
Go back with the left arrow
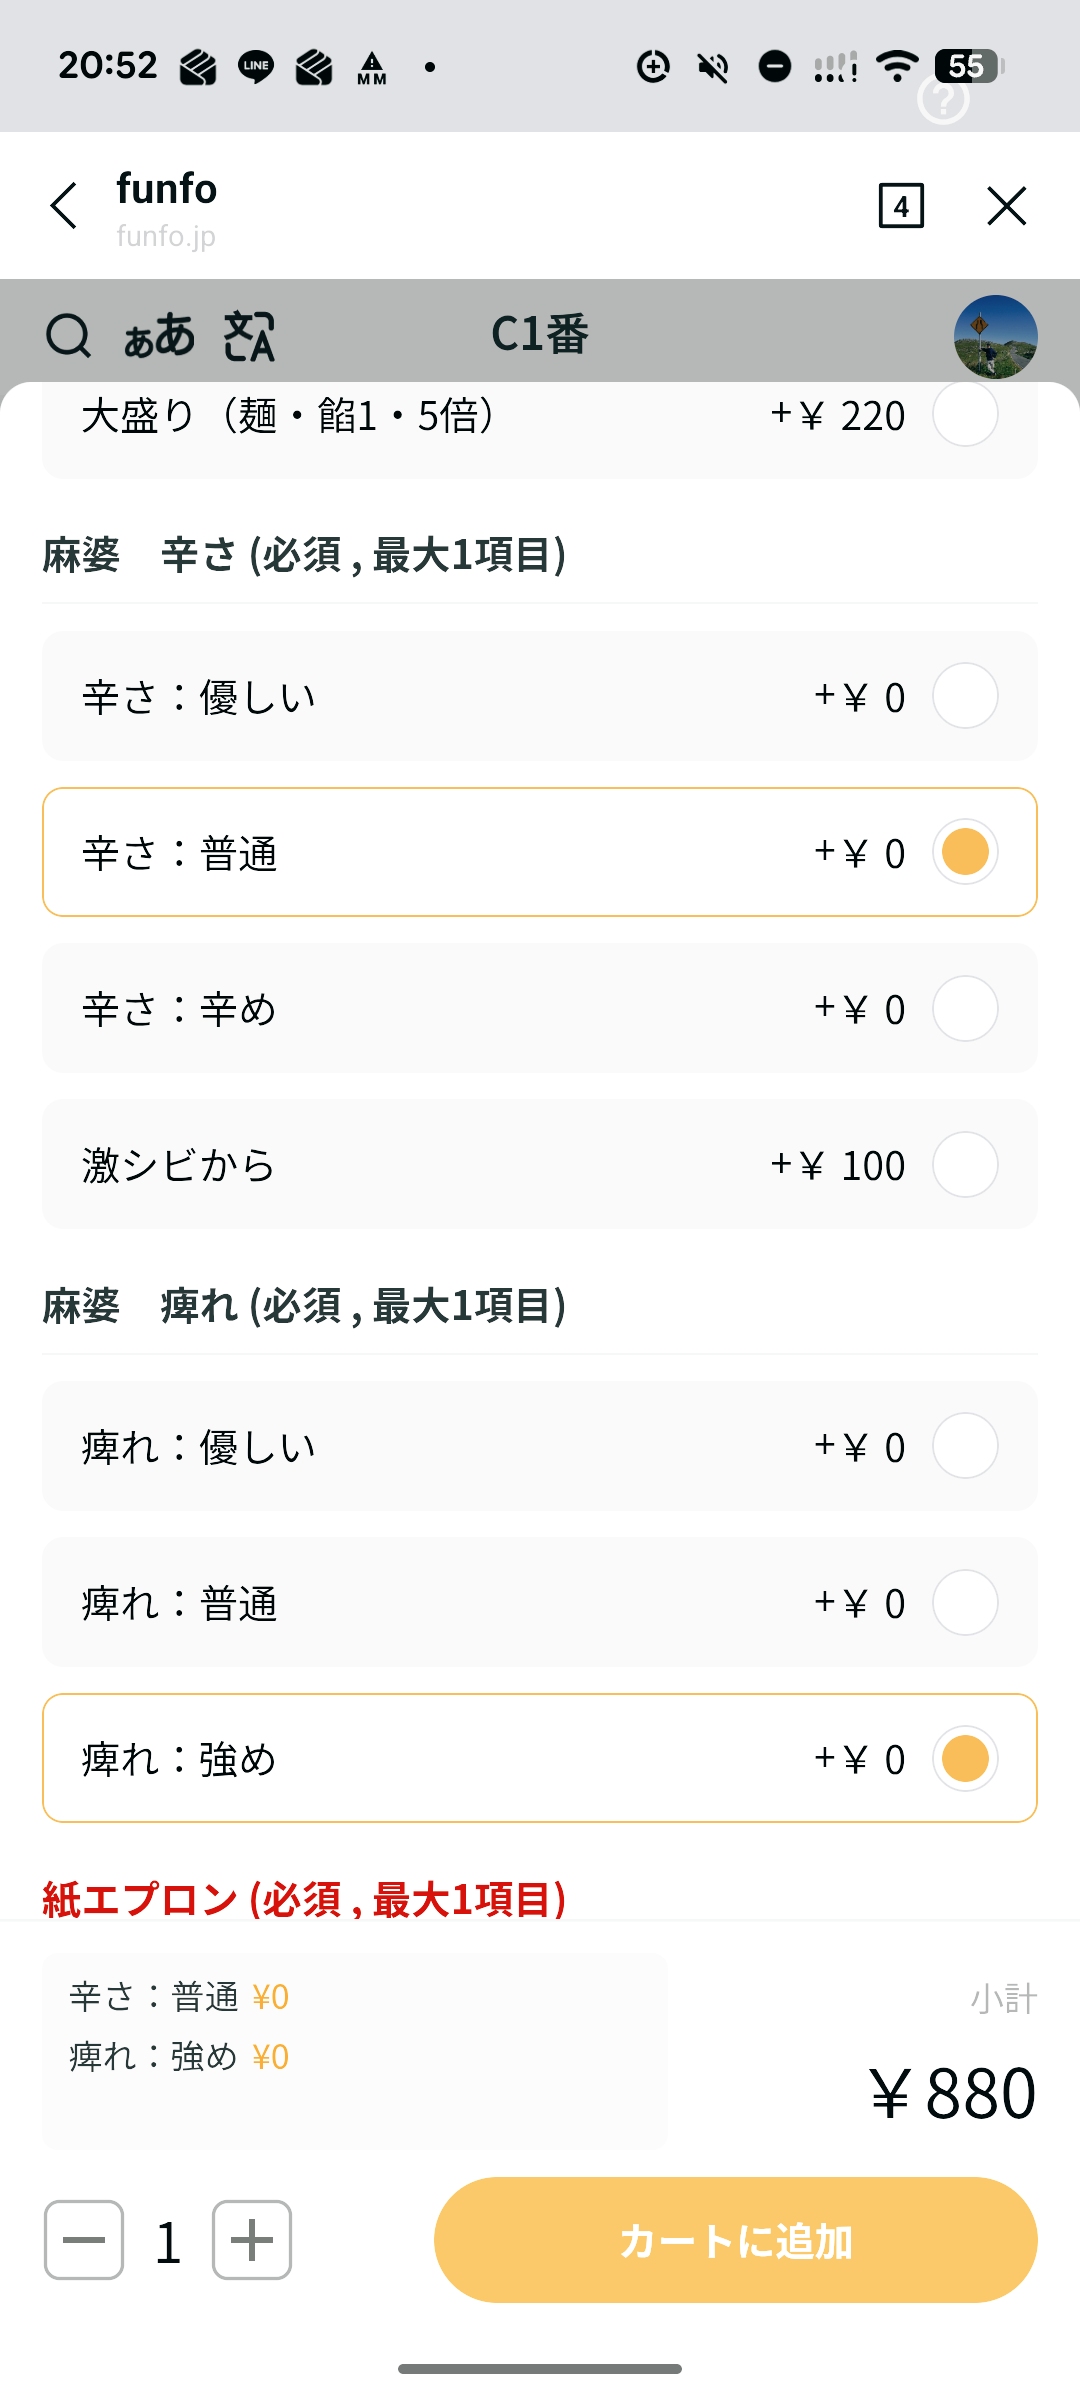tap(65, 206)
